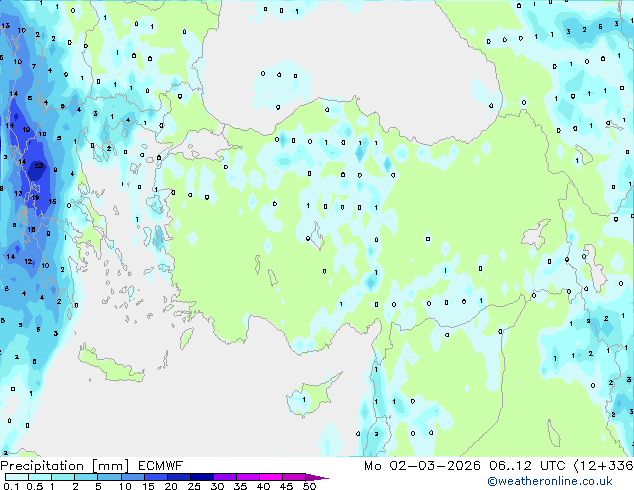Screen dimensions: 634x490
Task: Click the legend scale label "50"
Action: pos(309,486)
